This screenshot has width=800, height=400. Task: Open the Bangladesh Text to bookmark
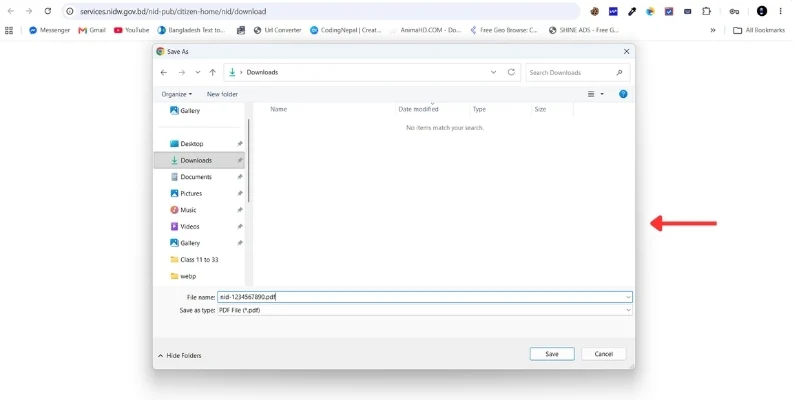point(191,30)
